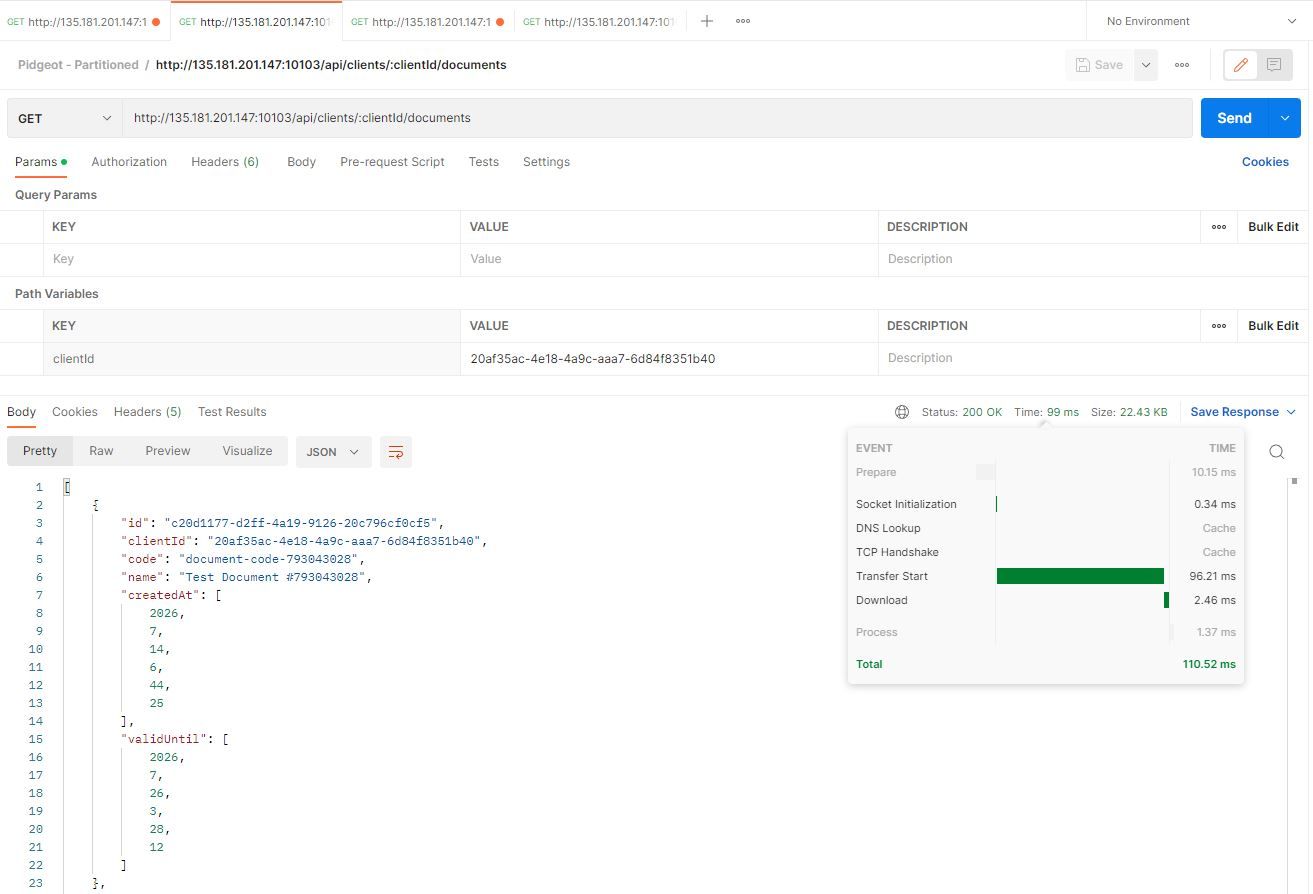Click Bulk Edit for Path Variables
This screenshot has height=894, width=1313.
click(1273, 326)
